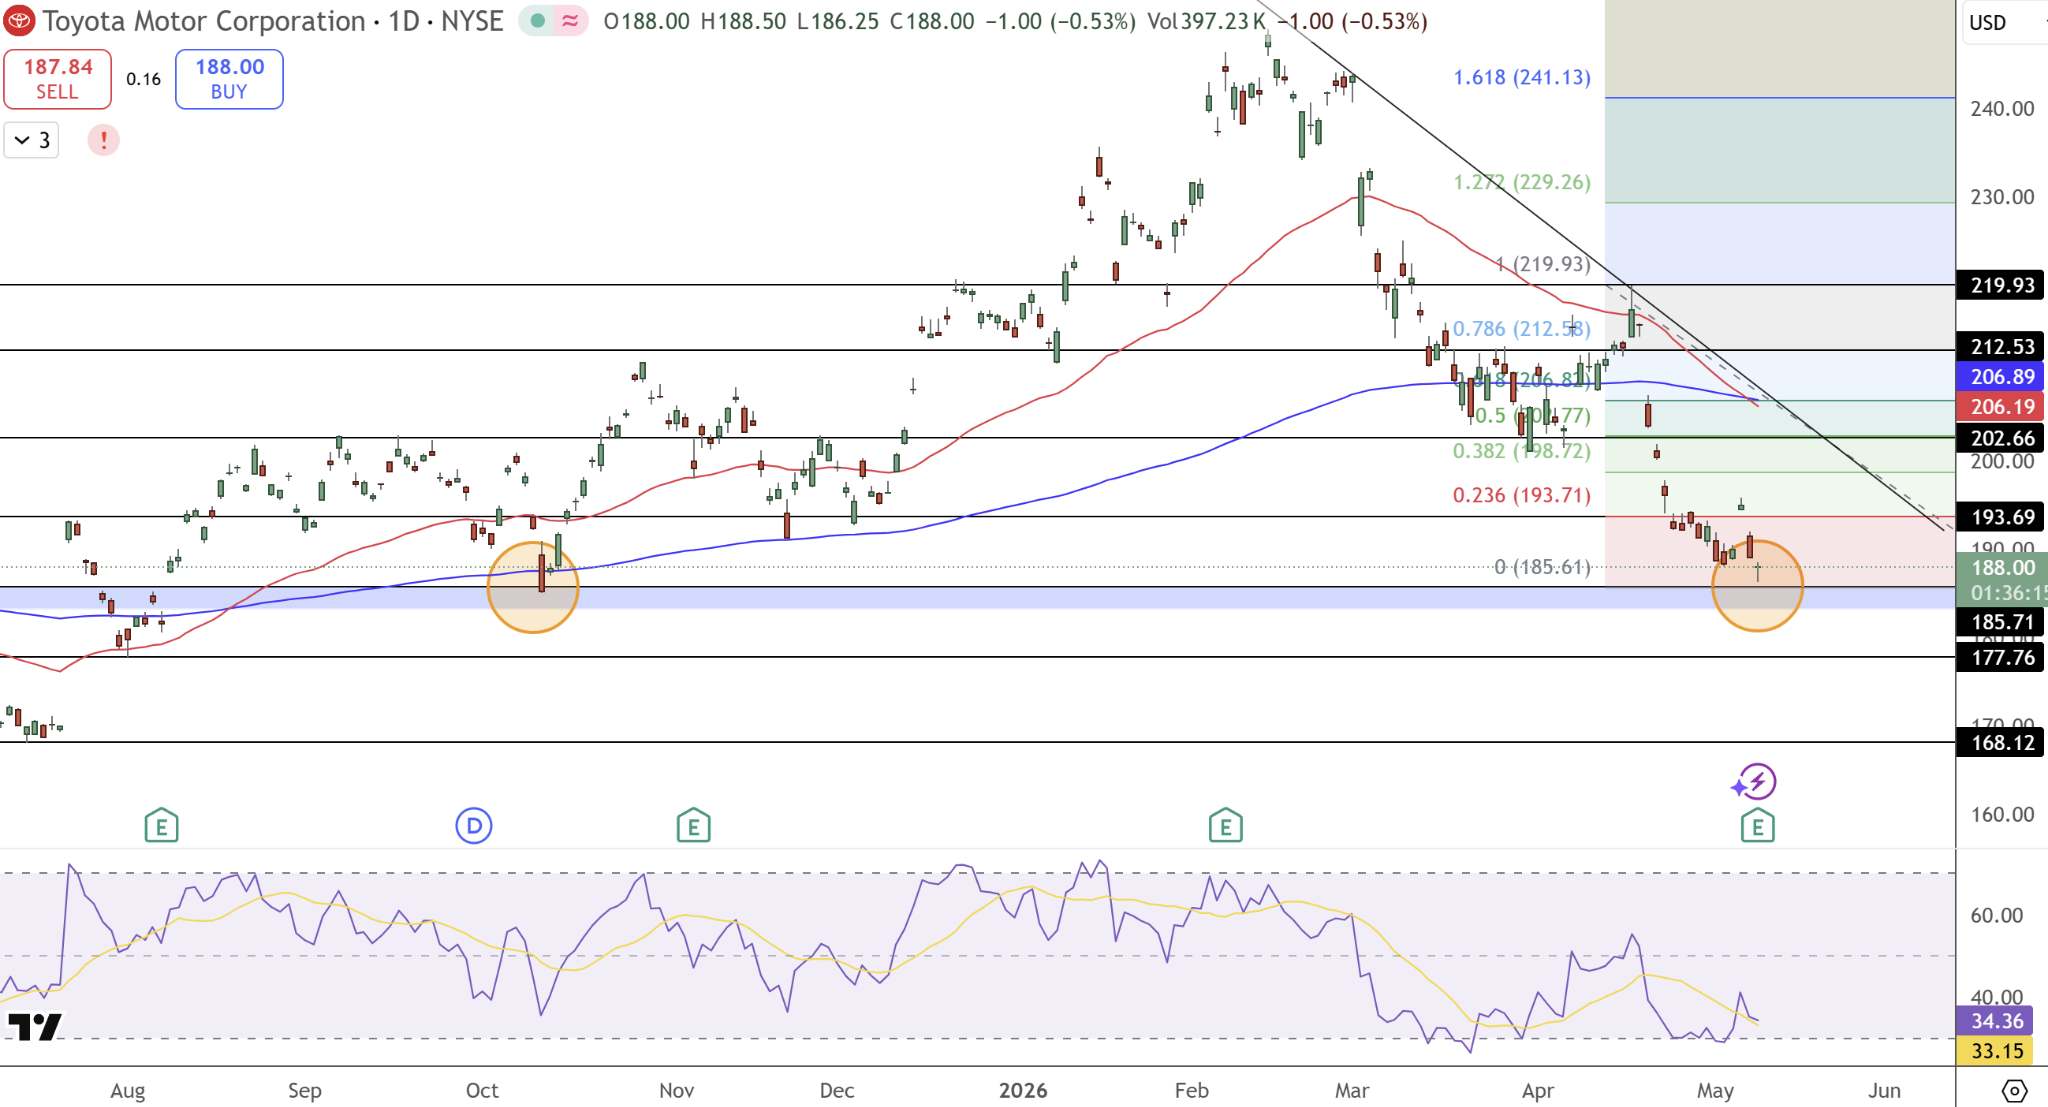Click the 168.12 price axis label

click(2002, 742)
